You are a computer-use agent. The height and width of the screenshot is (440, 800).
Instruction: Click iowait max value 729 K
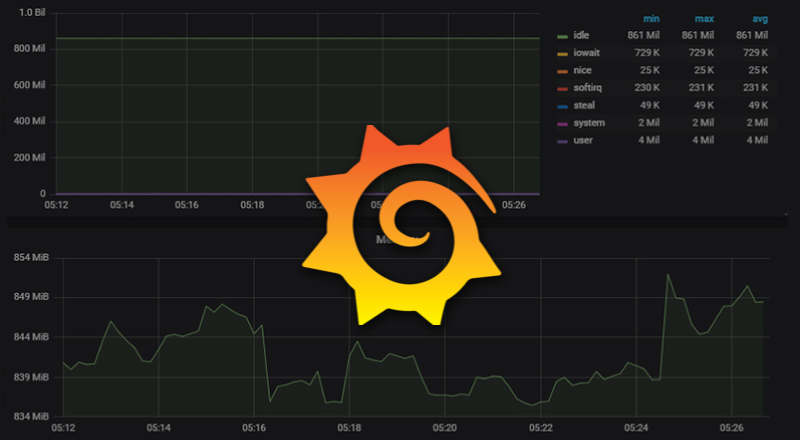701,53
